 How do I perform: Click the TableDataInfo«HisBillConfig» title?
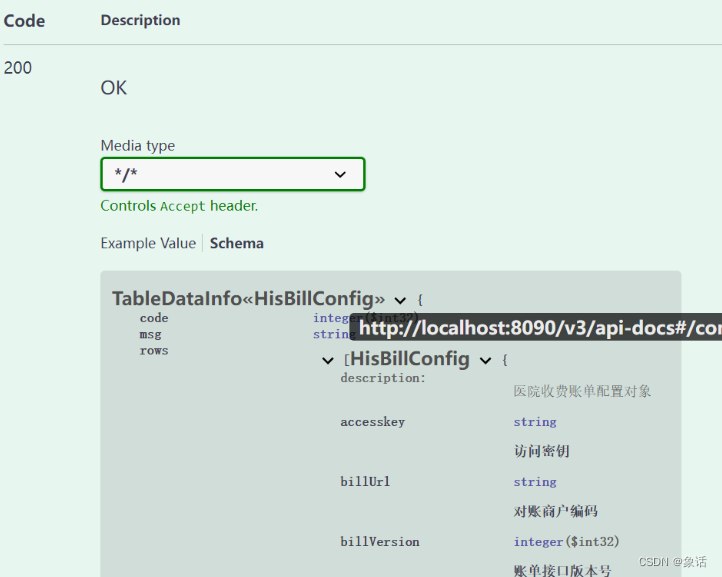click(x=249, y=298)
